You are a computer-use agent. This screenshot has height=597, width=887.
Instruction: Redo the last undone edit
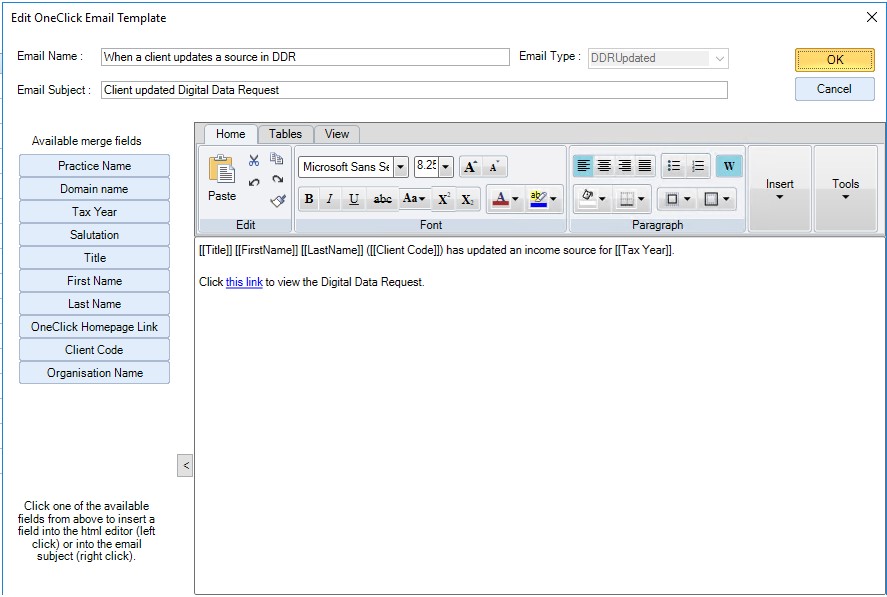click(277, 180)
